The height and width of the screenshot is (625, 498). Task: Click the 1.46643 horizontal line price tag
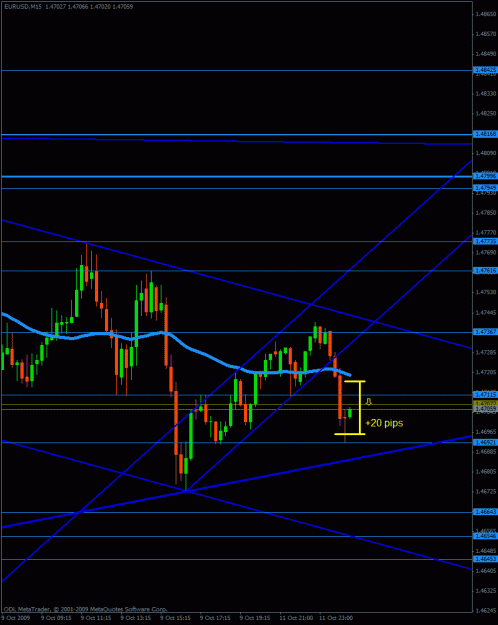485,512
